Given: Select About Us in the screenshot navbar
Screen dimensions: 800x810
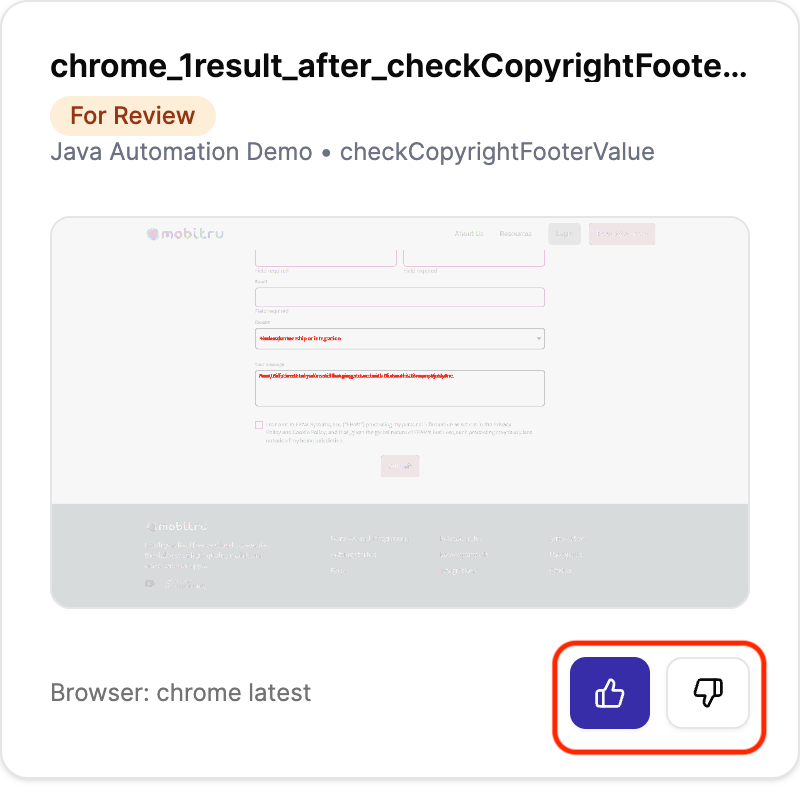Looking at the screenshot, I should pos(468,234).
